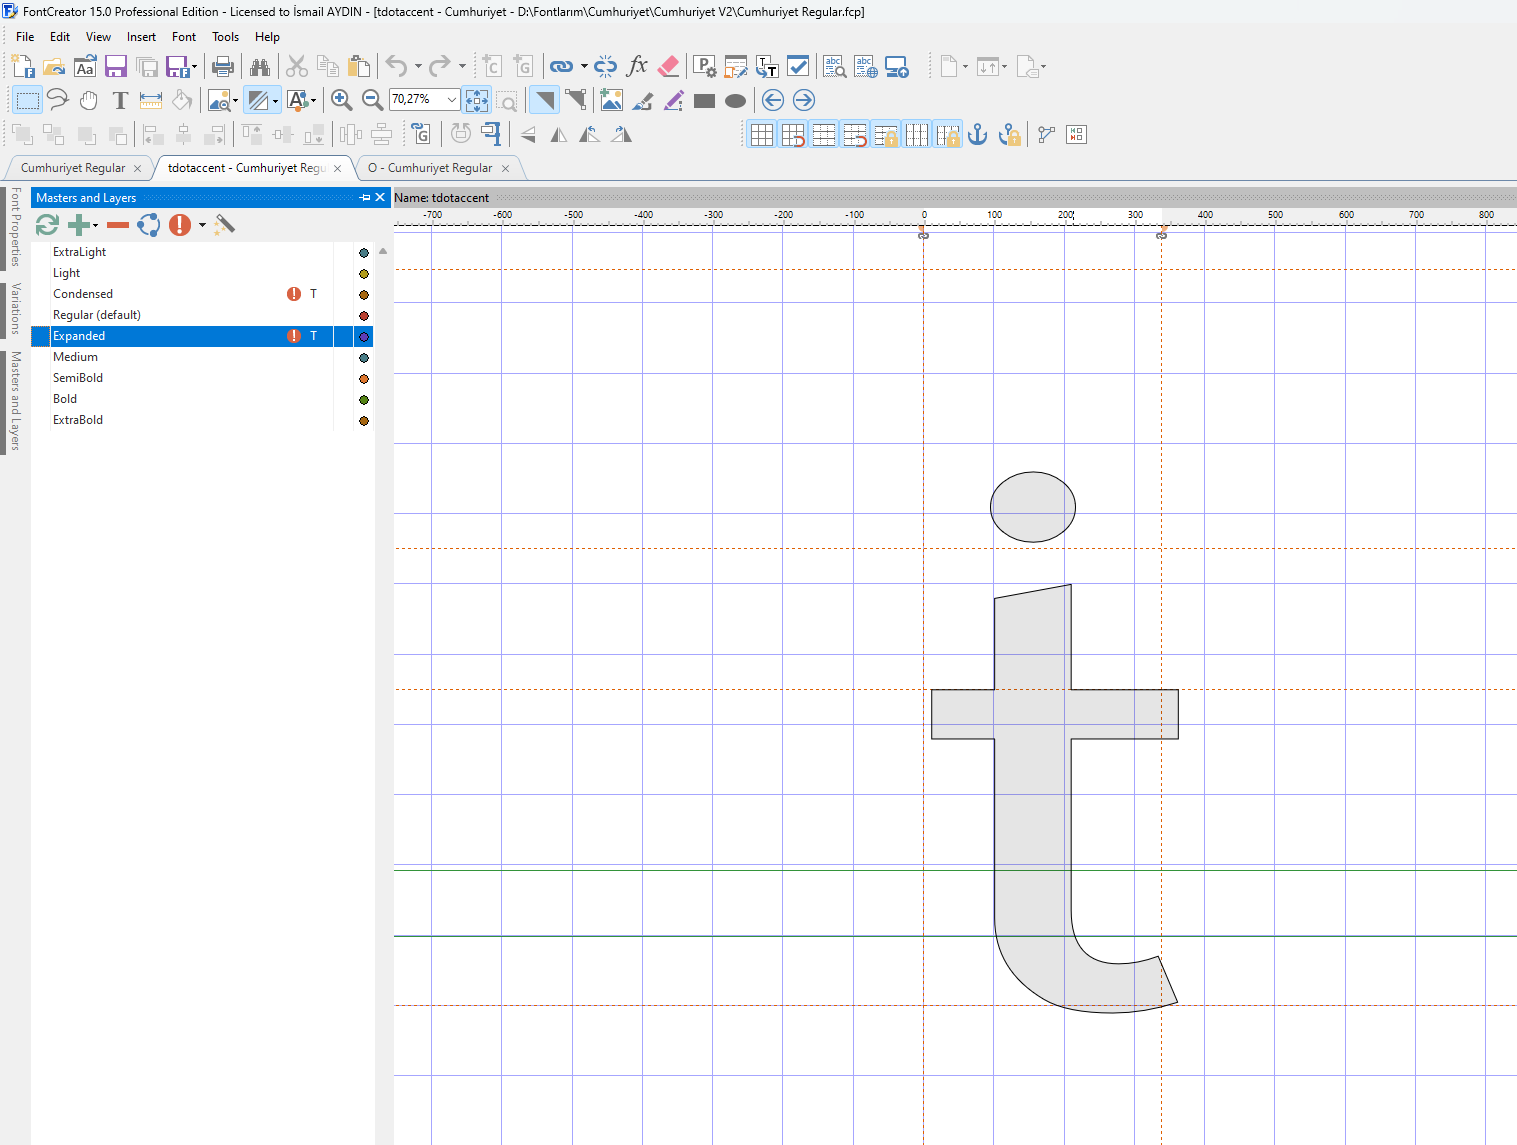This screenshot has width=1517, height=1145.
Task: Open the Redo history dropdown arrow
Action: click(462, 67)
